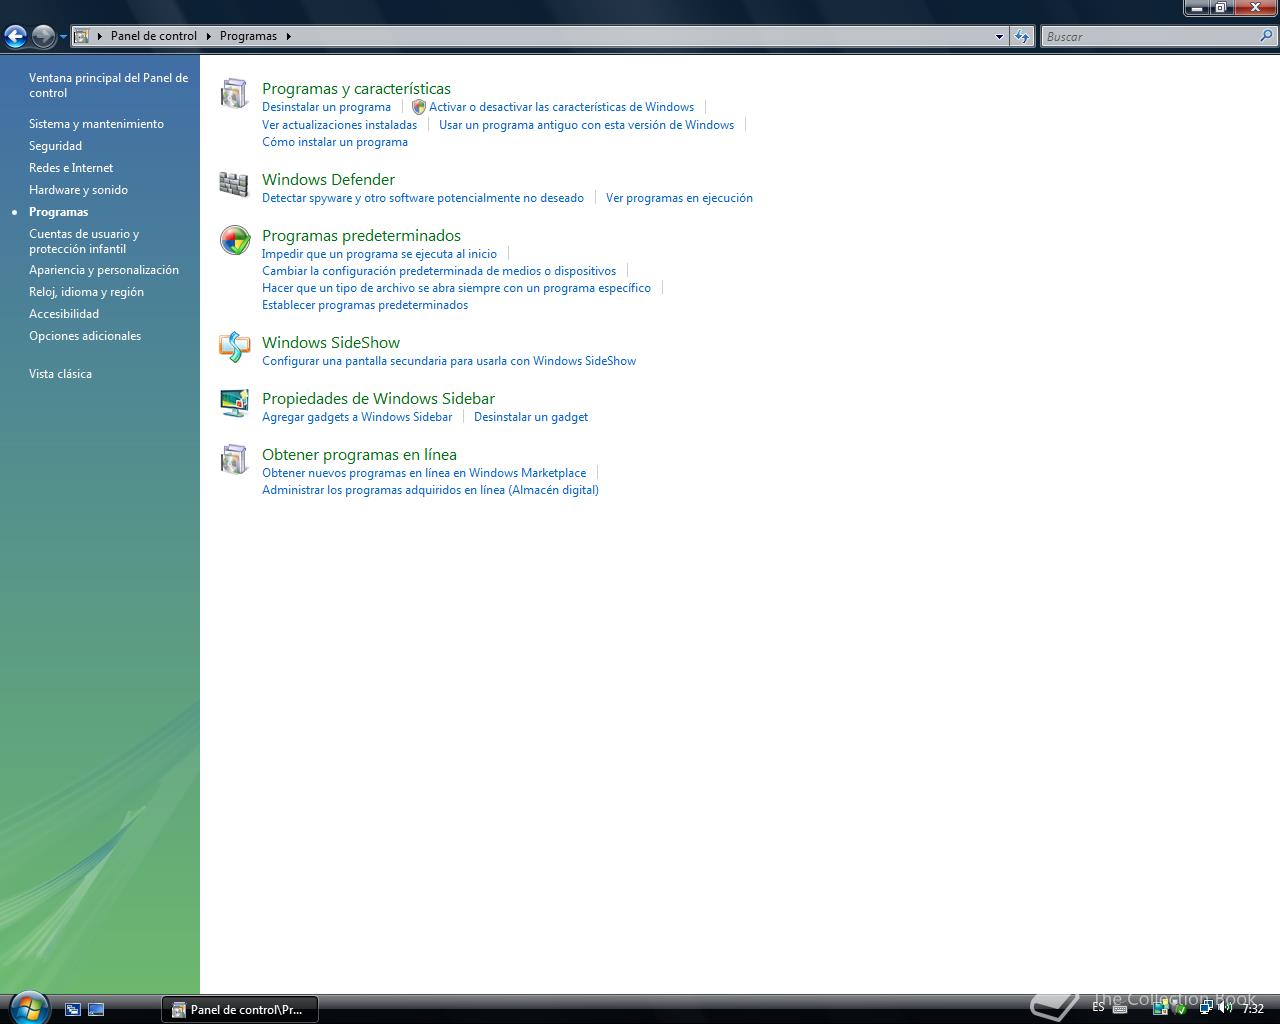This screenshot has width=1280, height=1024.
Task: Select Programas in sidebar
Action: [58, 212]
